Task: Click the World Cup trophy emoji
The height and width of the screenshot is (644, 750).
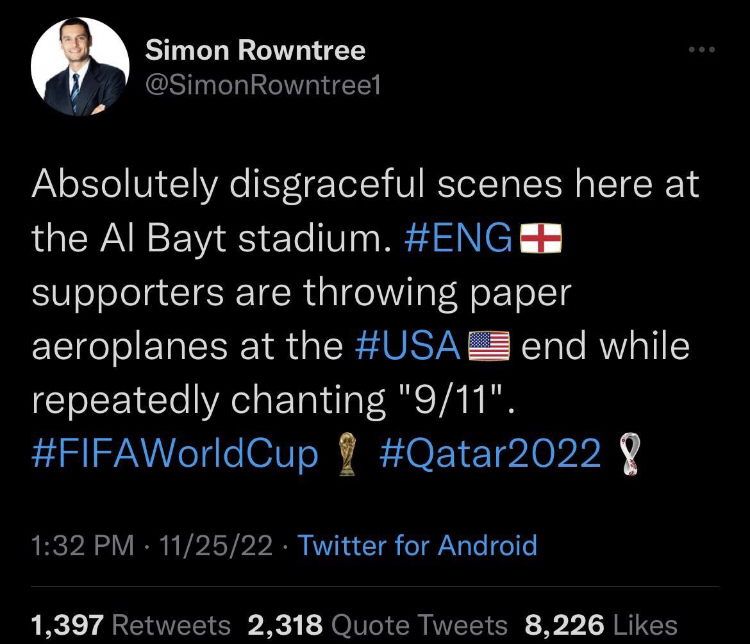Action: [x=348, y=456]
